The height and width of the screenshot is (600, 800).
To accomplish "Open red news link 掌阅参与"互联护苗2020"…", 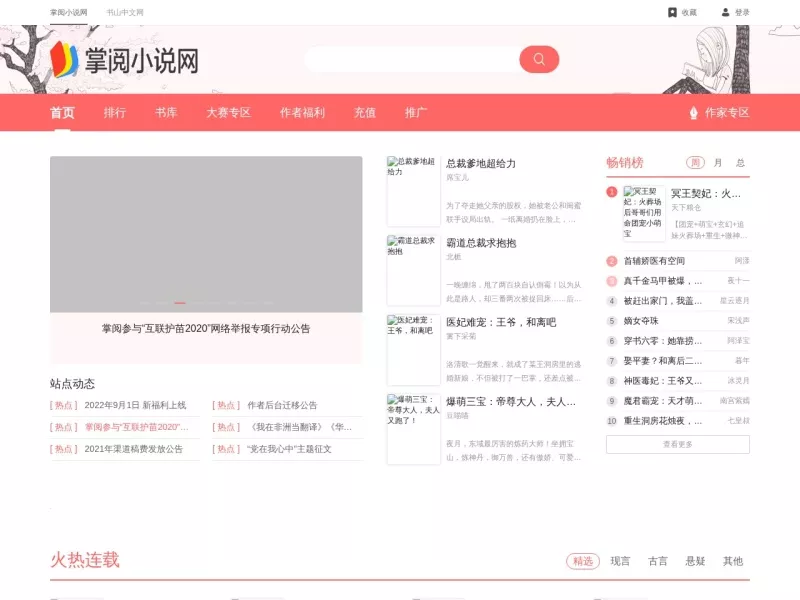I will [x=136, y=427].
